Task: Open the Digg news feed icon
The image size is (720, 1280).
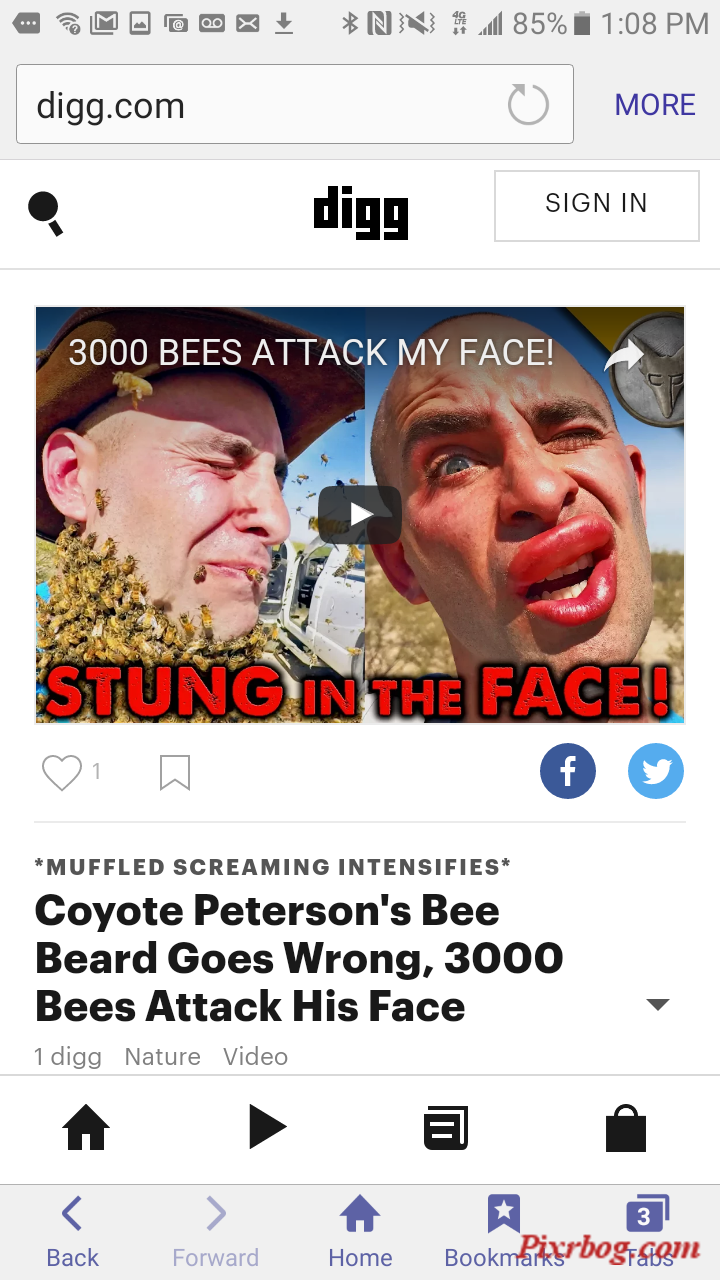Action: click(x=446, y=1128)
